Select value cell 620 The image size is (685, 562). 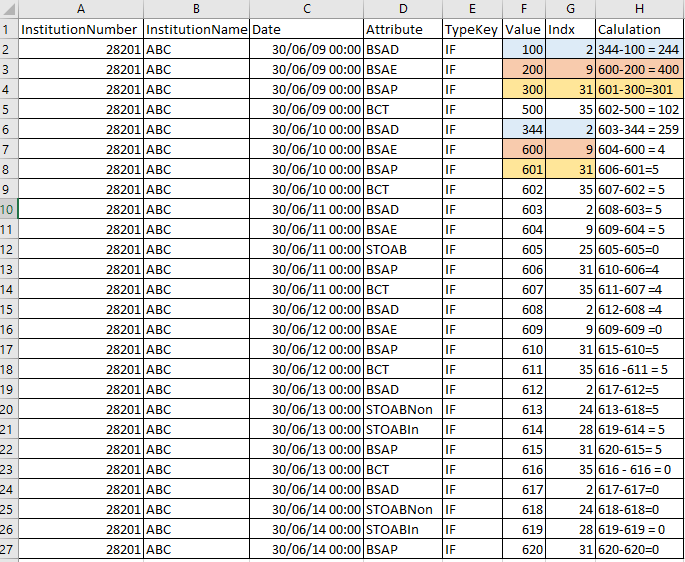[x=524, y=549]
